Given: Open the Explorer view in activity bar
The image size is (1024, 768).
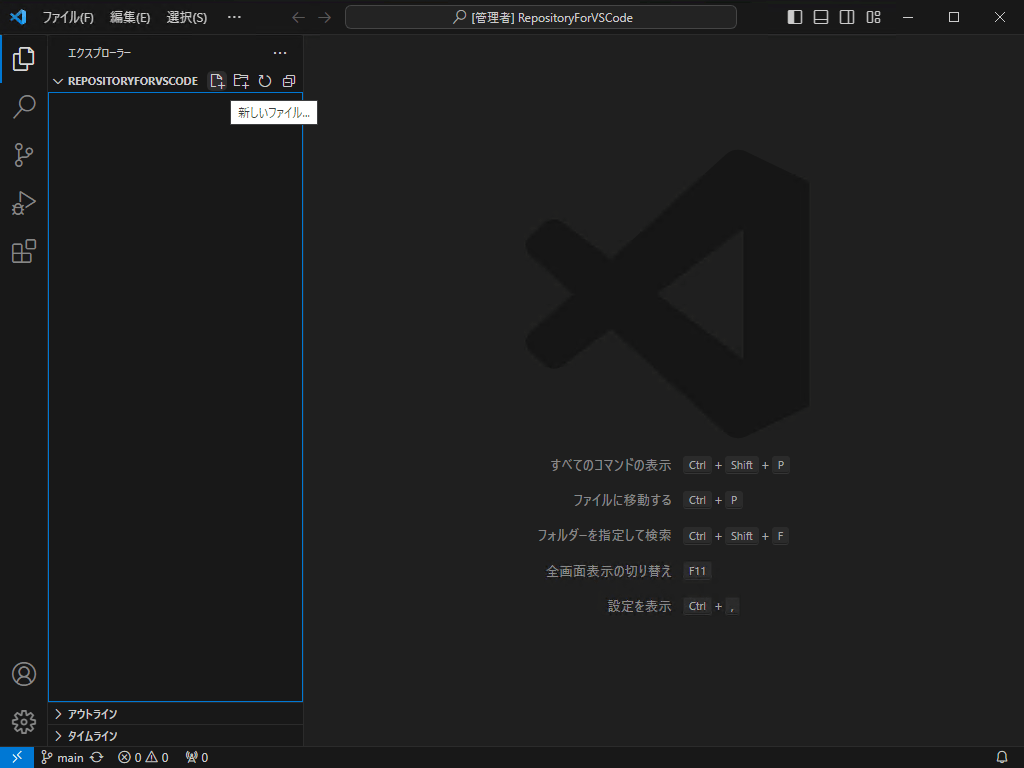Looking at the screenshot, I should (x=24, y=59).
